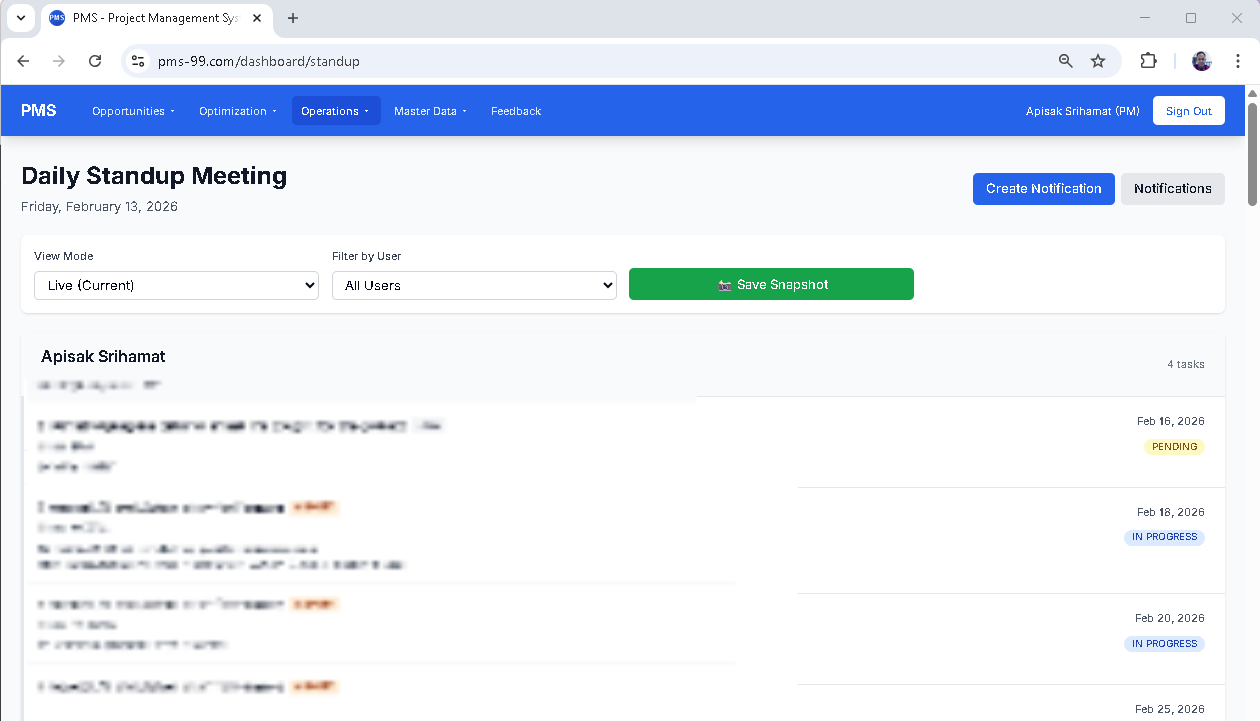Click the Save Snapshot button
Viewport: 1260px width, 721px height.
[x=771, y=284]
